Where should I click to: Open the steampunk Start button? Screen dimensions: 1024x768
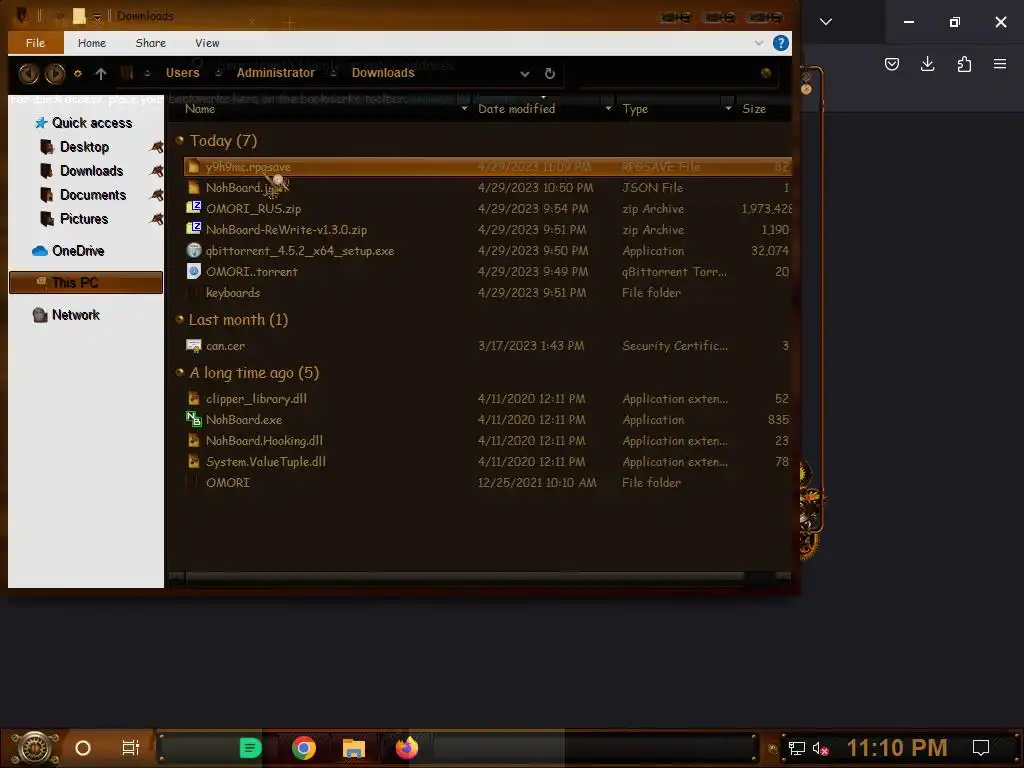[x=35, y=748]
